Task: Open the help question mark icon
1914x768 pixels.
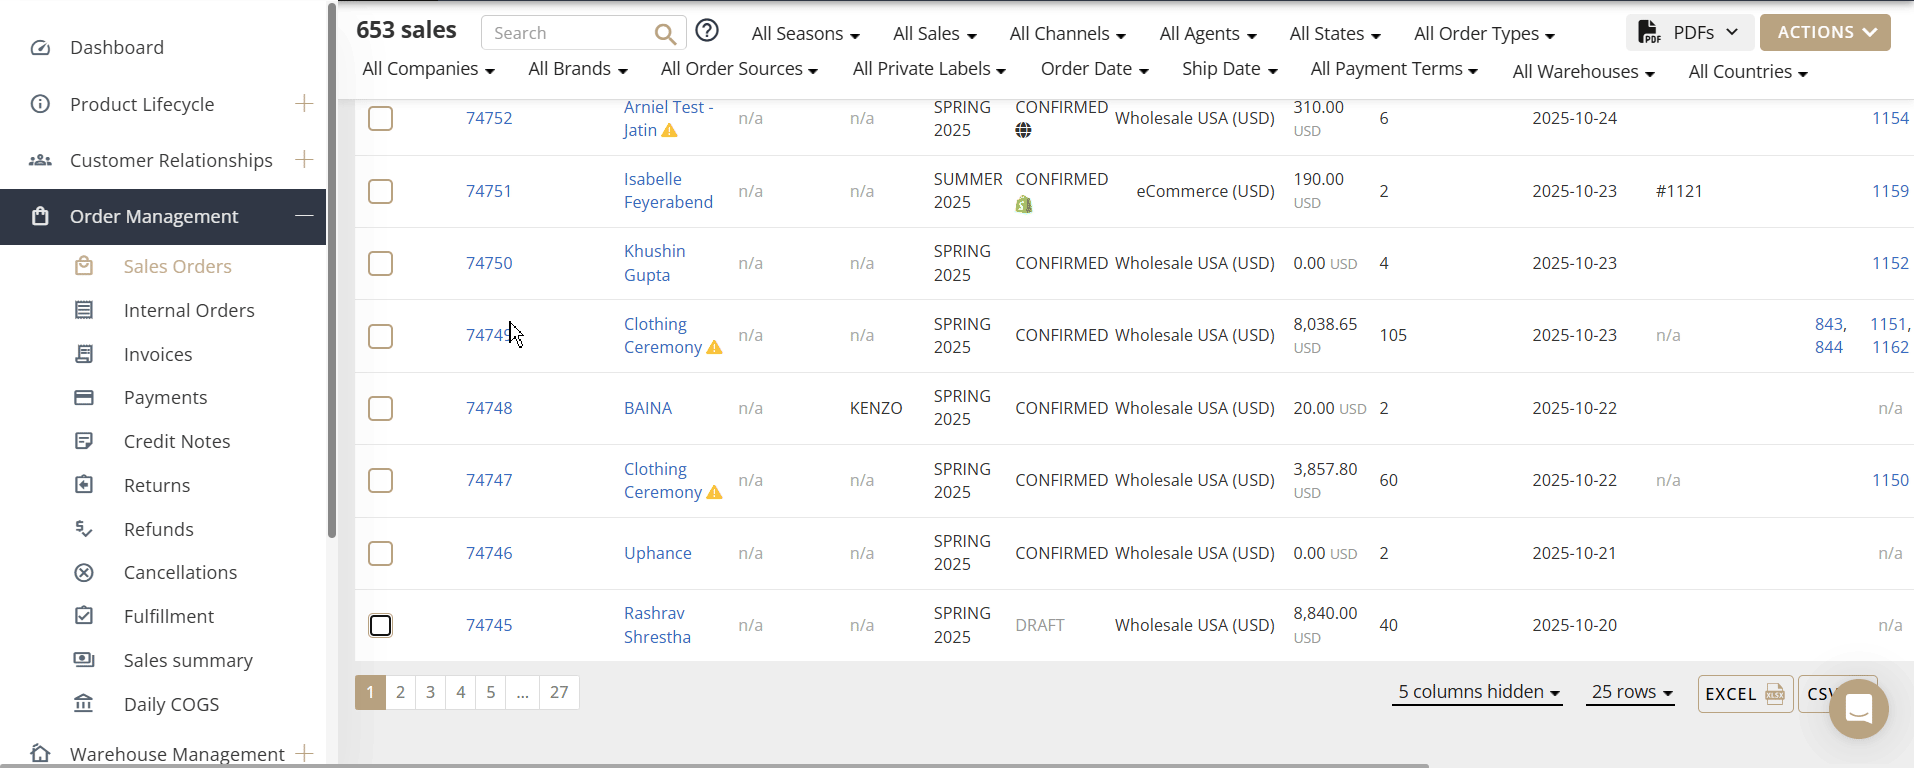Action: [707, 31]
